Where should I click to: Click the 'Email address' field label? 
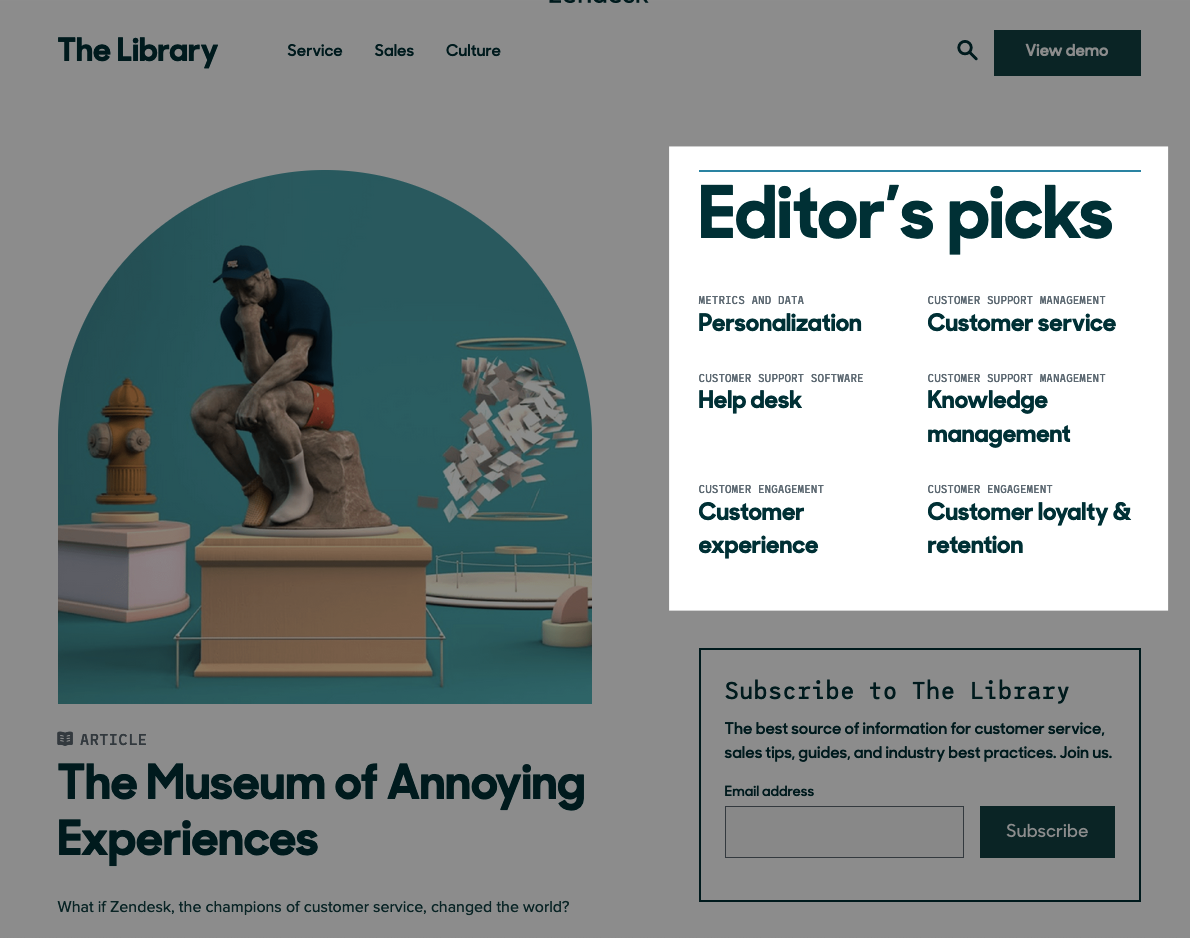[769, 792]
